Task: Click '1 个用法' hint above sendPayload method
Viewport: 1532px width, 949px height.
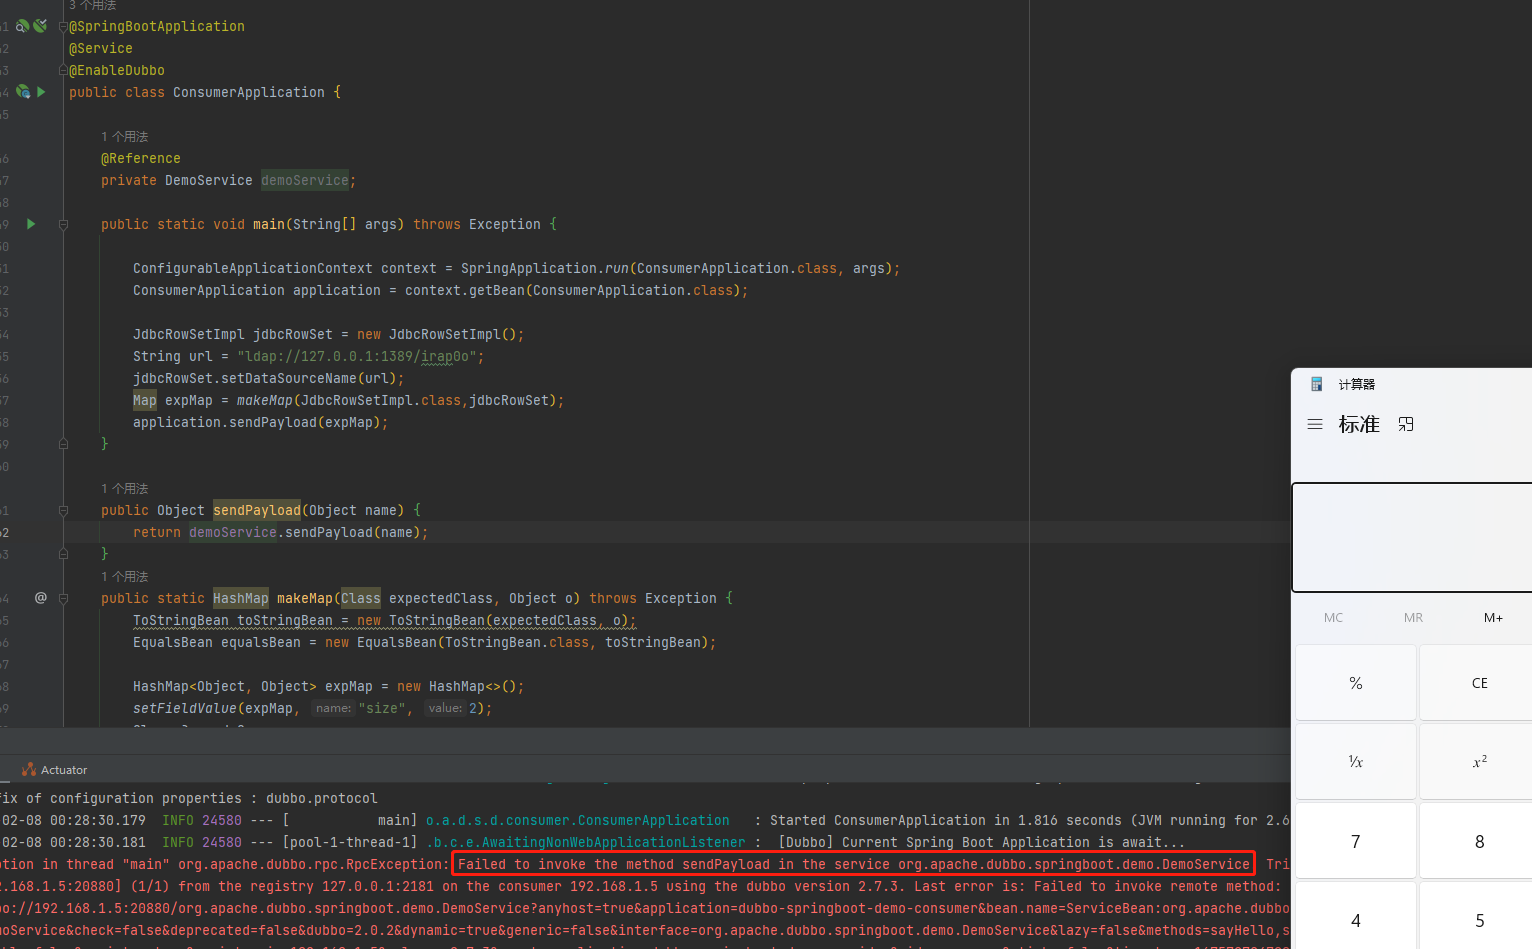Action: point(124,488)
